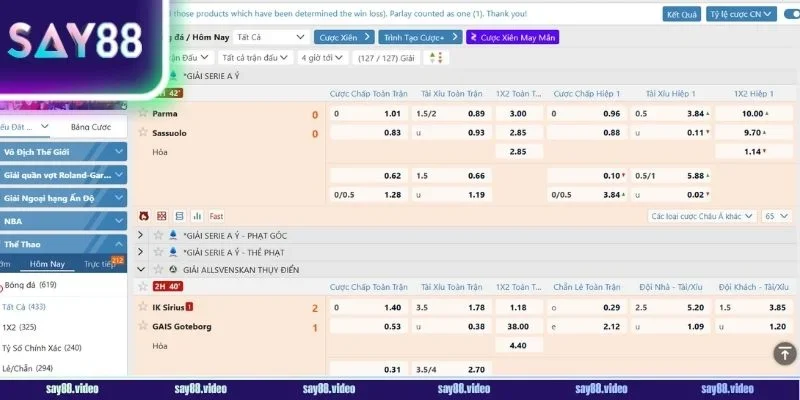Open the bar chart statistics icon
Viewport: 800px width, 400px height.
(197, 216)
